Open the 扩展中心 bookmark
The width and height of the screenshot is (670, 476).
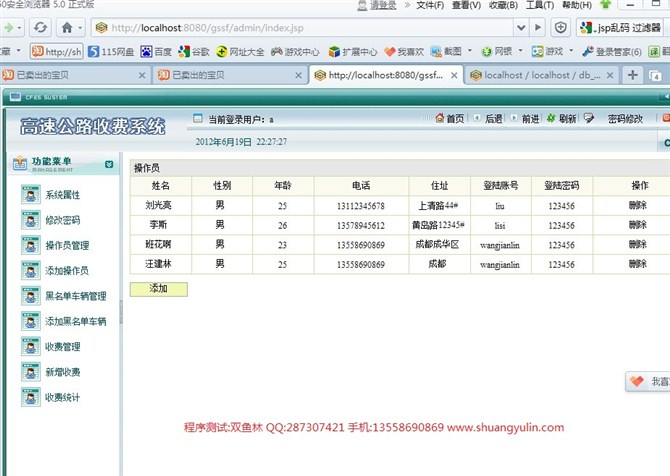353,52
